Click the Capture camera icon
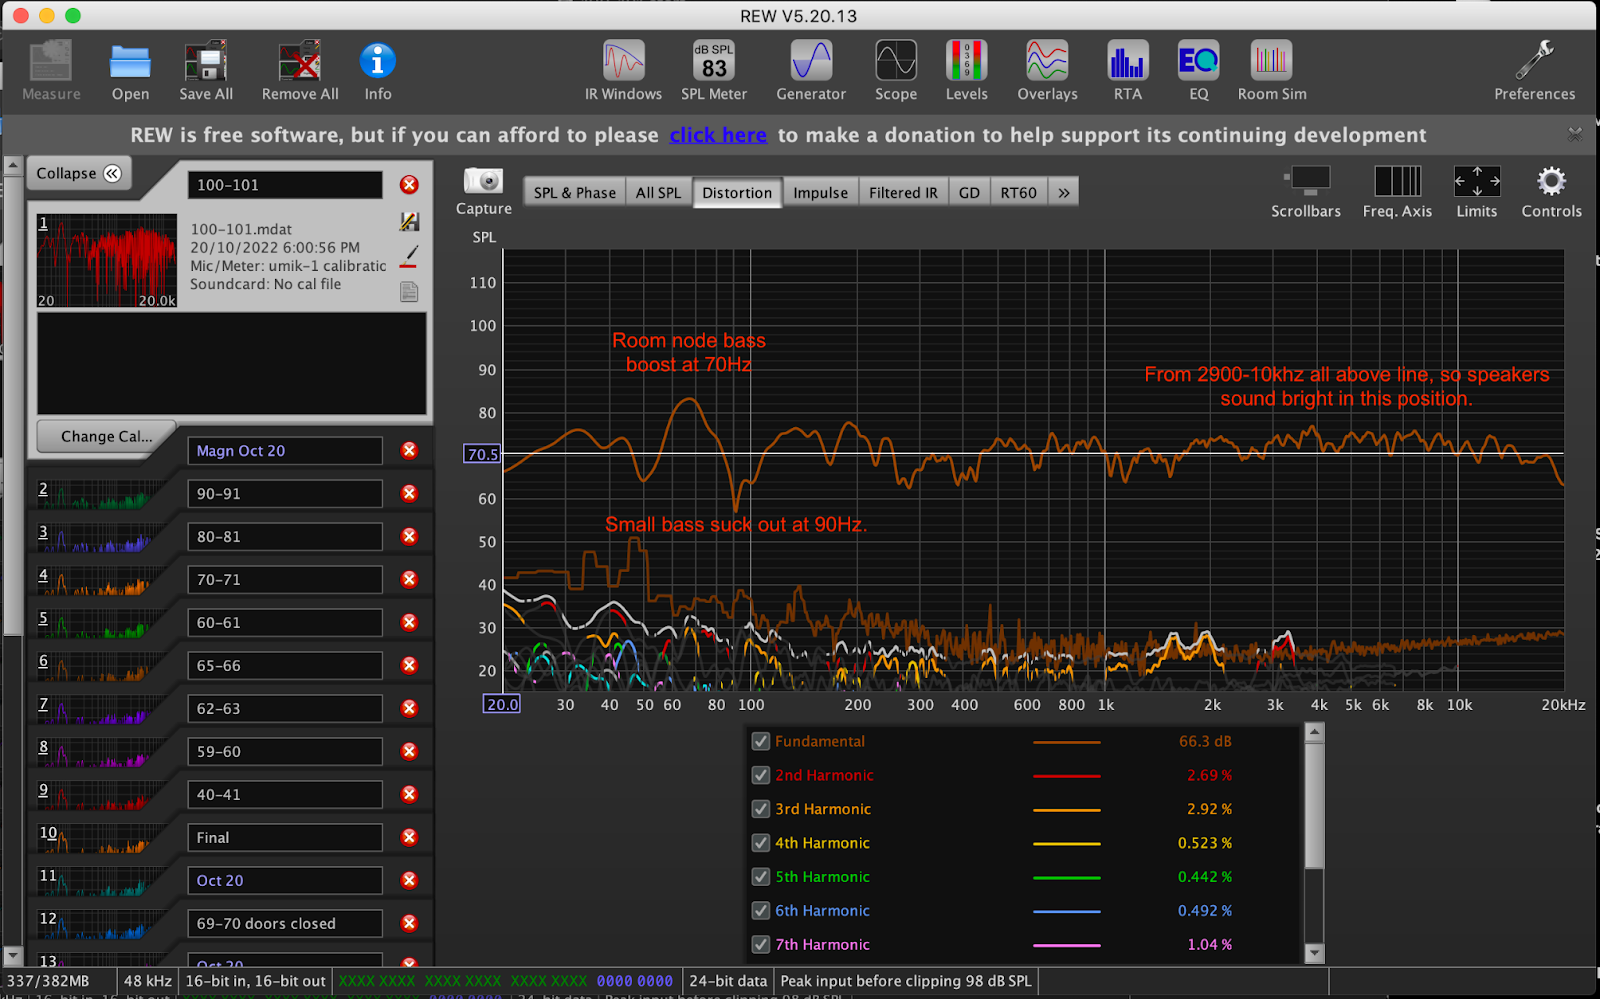This screenshot has width=1600, height=999. click(x=483, y=182)
